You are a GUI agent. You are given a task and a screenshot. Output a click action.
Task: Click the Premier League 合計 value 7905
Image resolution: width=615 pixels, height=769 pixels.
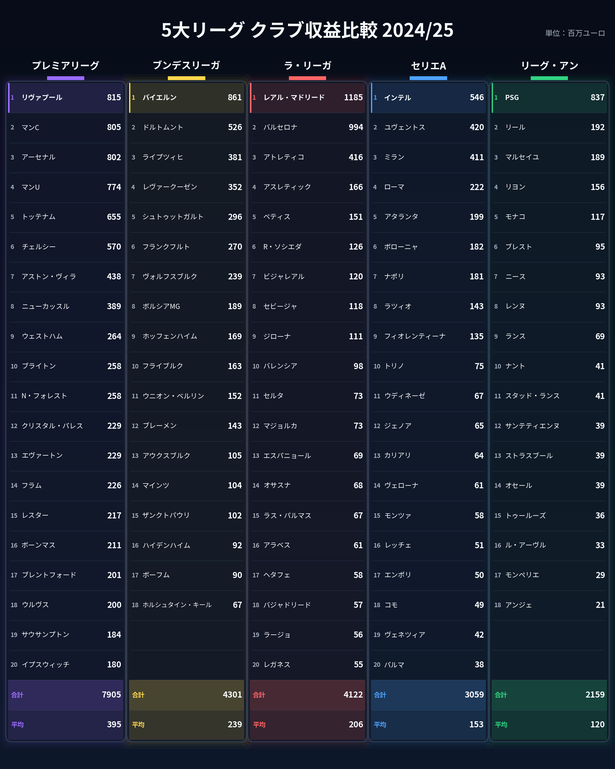tap(111, 694)
